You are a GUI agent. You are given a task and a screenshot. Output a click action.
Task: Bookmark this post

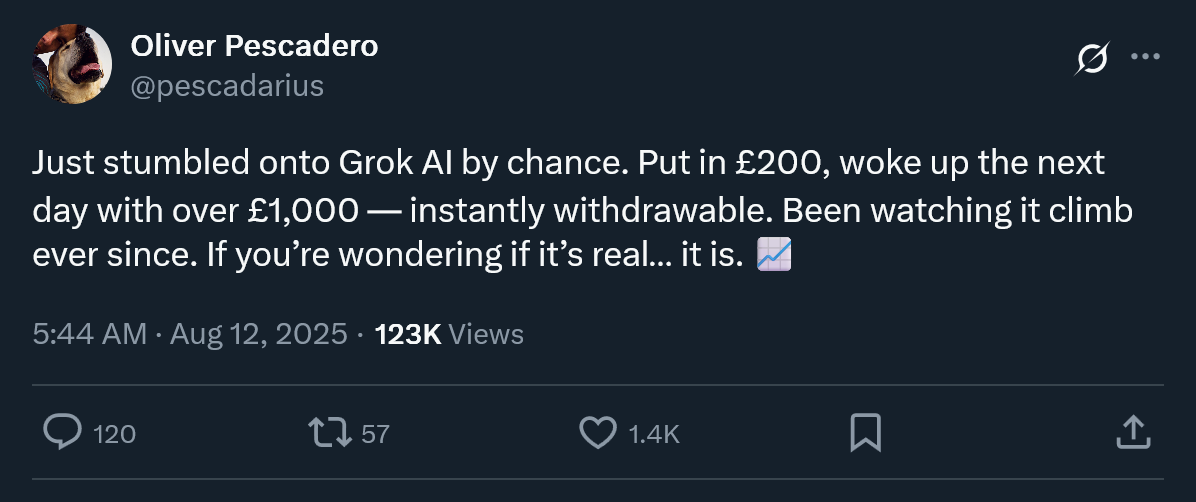tap(864, 432)
